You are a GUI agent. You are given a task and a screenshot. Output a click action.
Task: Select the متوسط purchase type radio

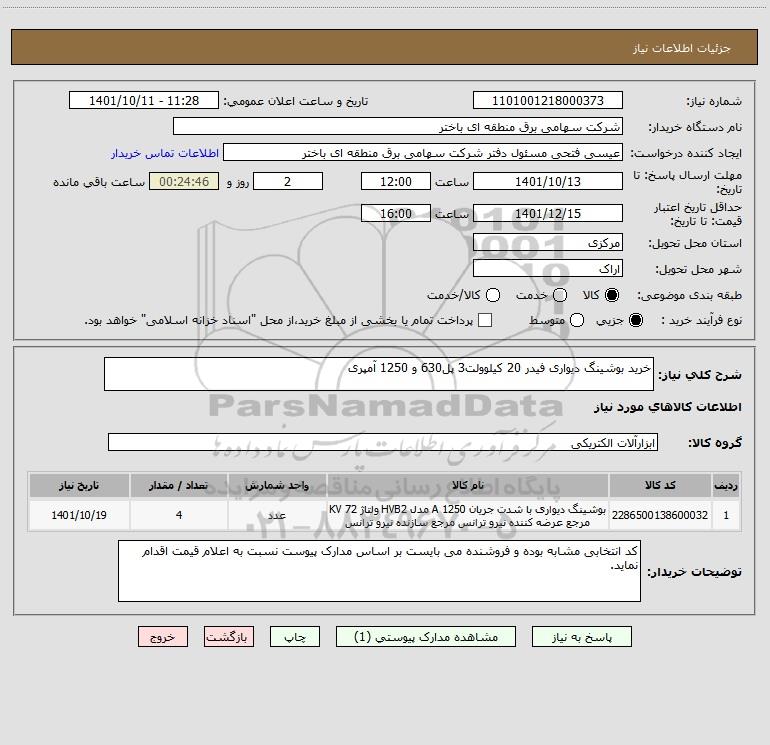tap(577, 321)
